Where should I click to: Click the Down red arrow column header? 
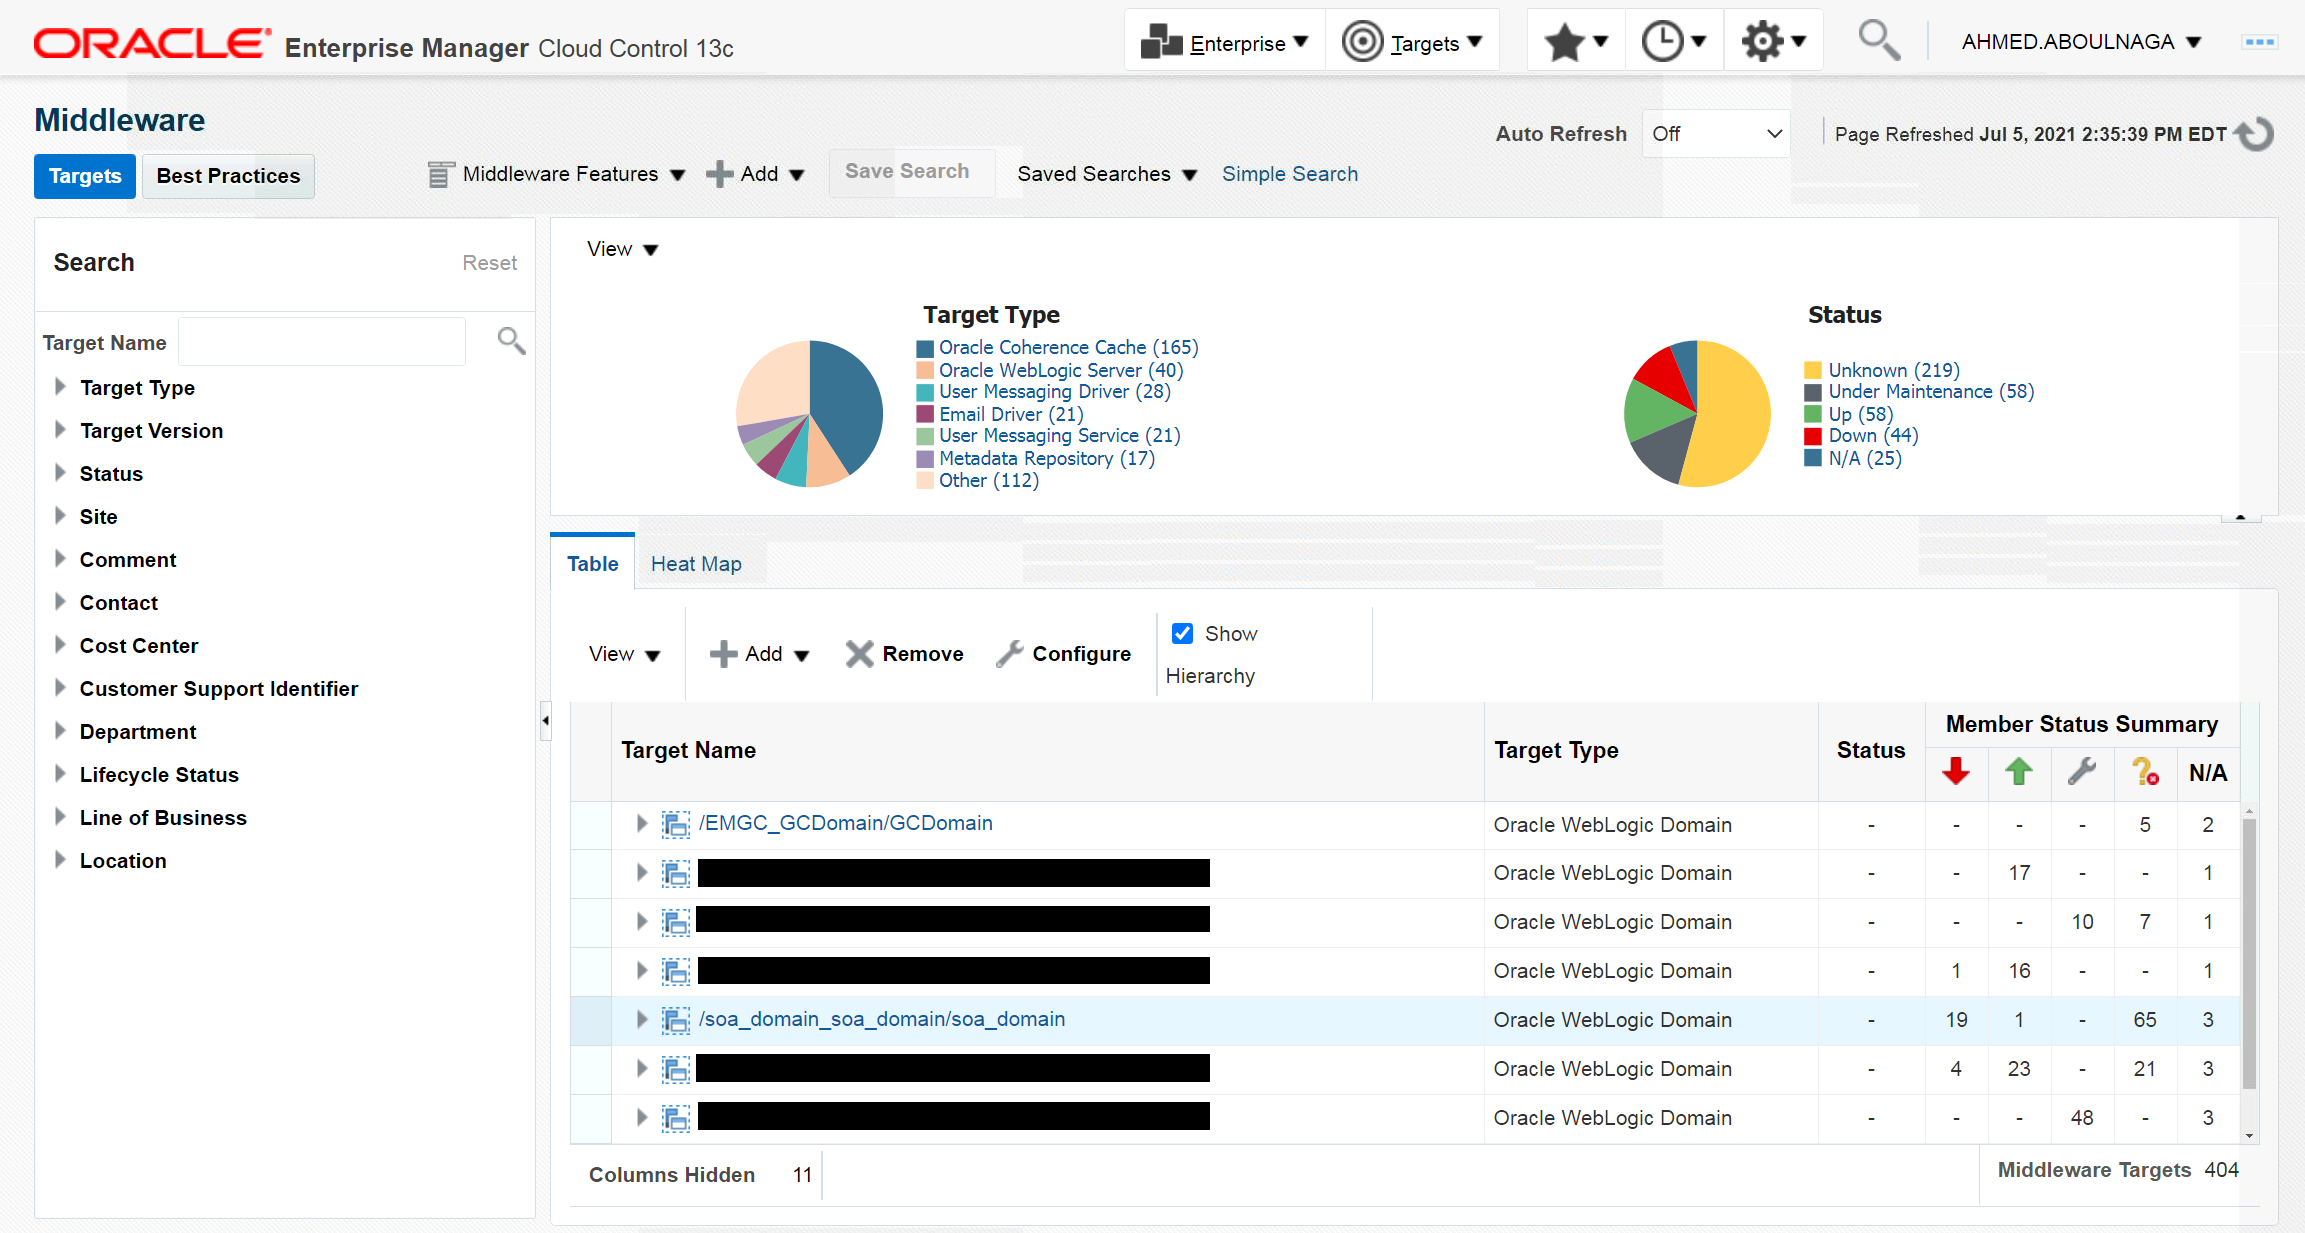click(1956, 772)
